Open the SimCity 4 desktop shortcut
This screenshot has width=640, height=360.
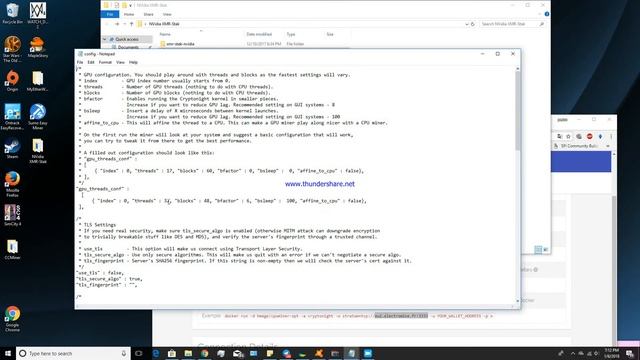(x=12, y=215)
